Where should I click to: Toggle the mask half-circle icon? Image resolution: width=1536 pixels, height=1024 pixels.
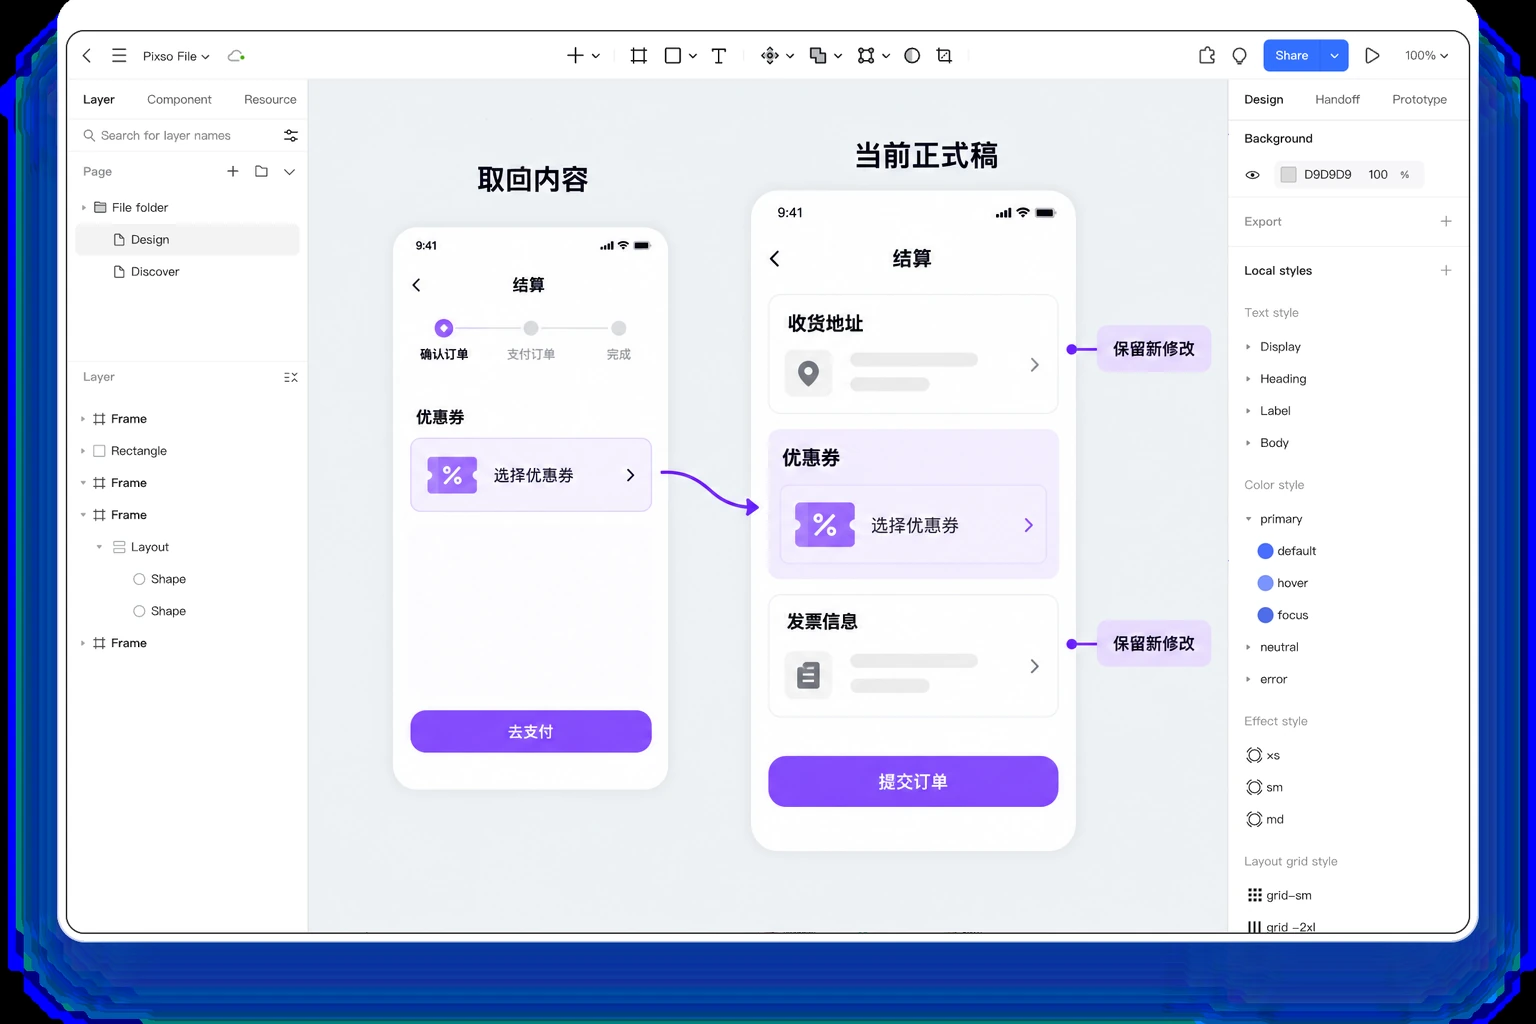tap(912, 56)
